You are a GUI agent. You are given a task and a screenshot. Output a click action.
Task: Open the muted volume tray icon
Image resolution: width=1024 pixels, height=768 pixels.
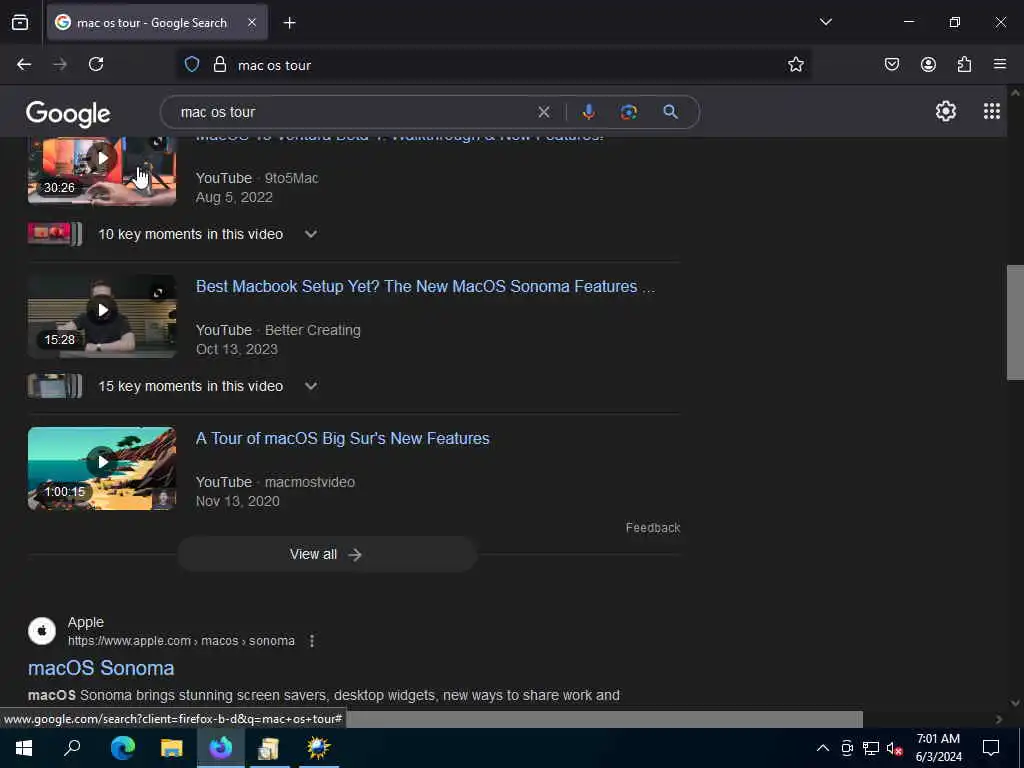(x=894, y=748)
